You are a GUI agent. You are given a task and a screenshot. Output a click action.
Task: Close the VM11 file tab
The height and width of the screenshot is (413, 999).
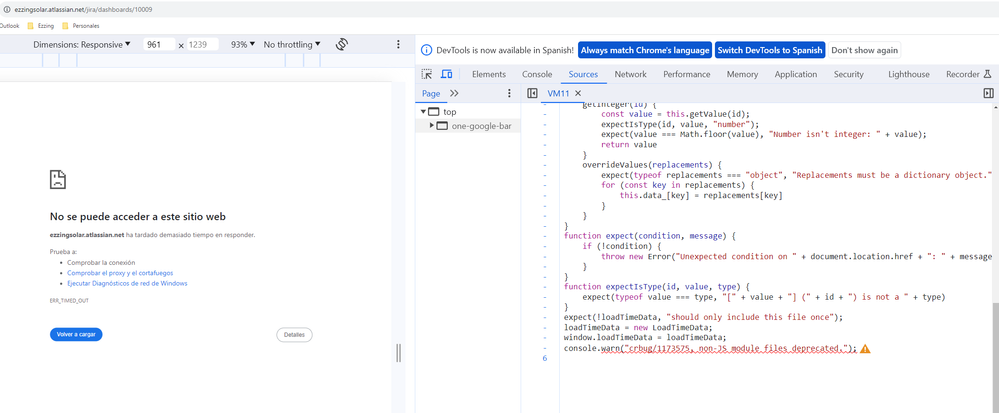[x=578, y=93]
